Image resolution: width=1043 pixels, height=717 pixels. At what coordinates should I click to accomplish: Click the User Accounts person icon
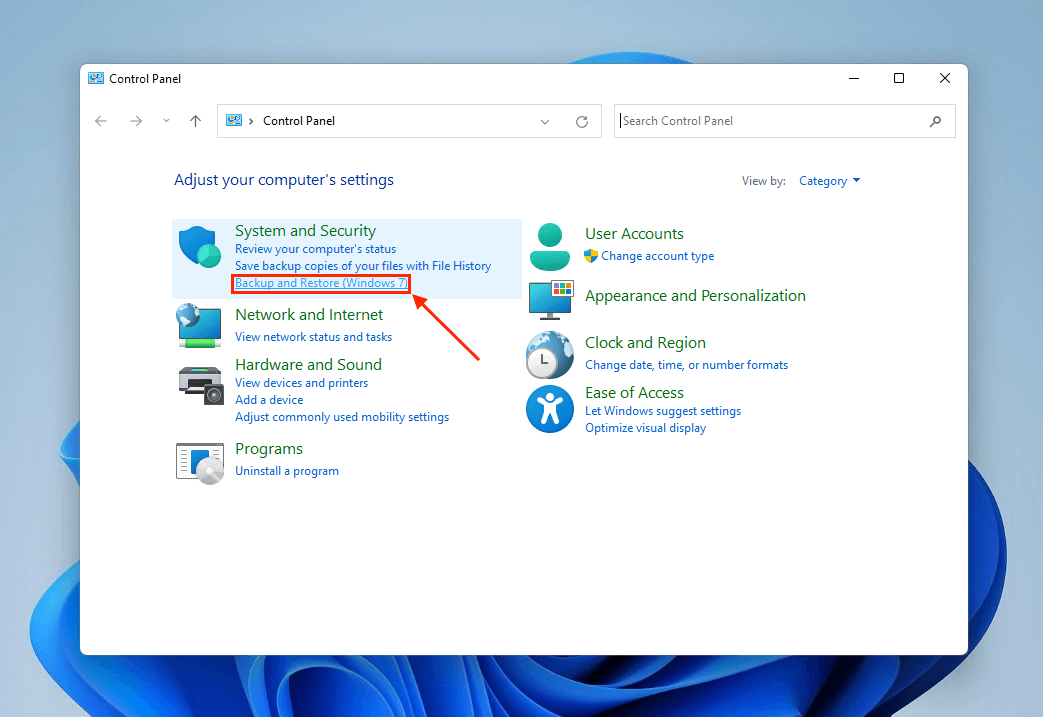549,247
